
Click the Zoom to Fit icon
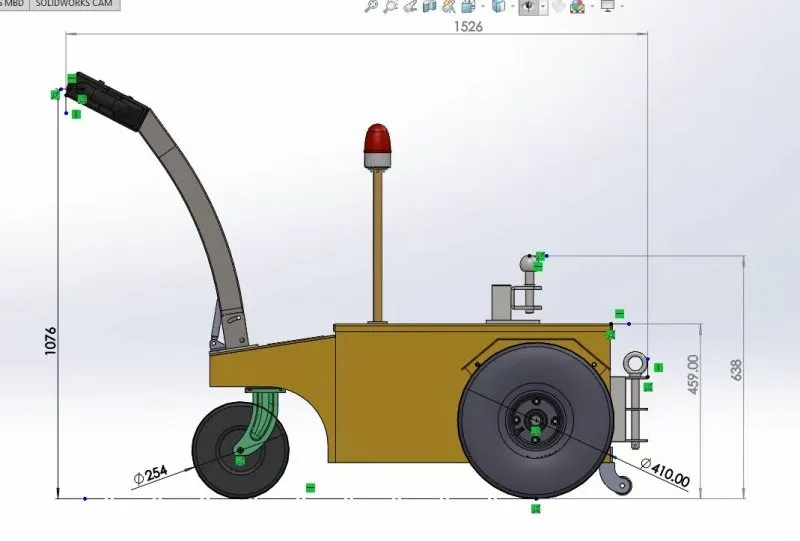(x=372, y=6)
